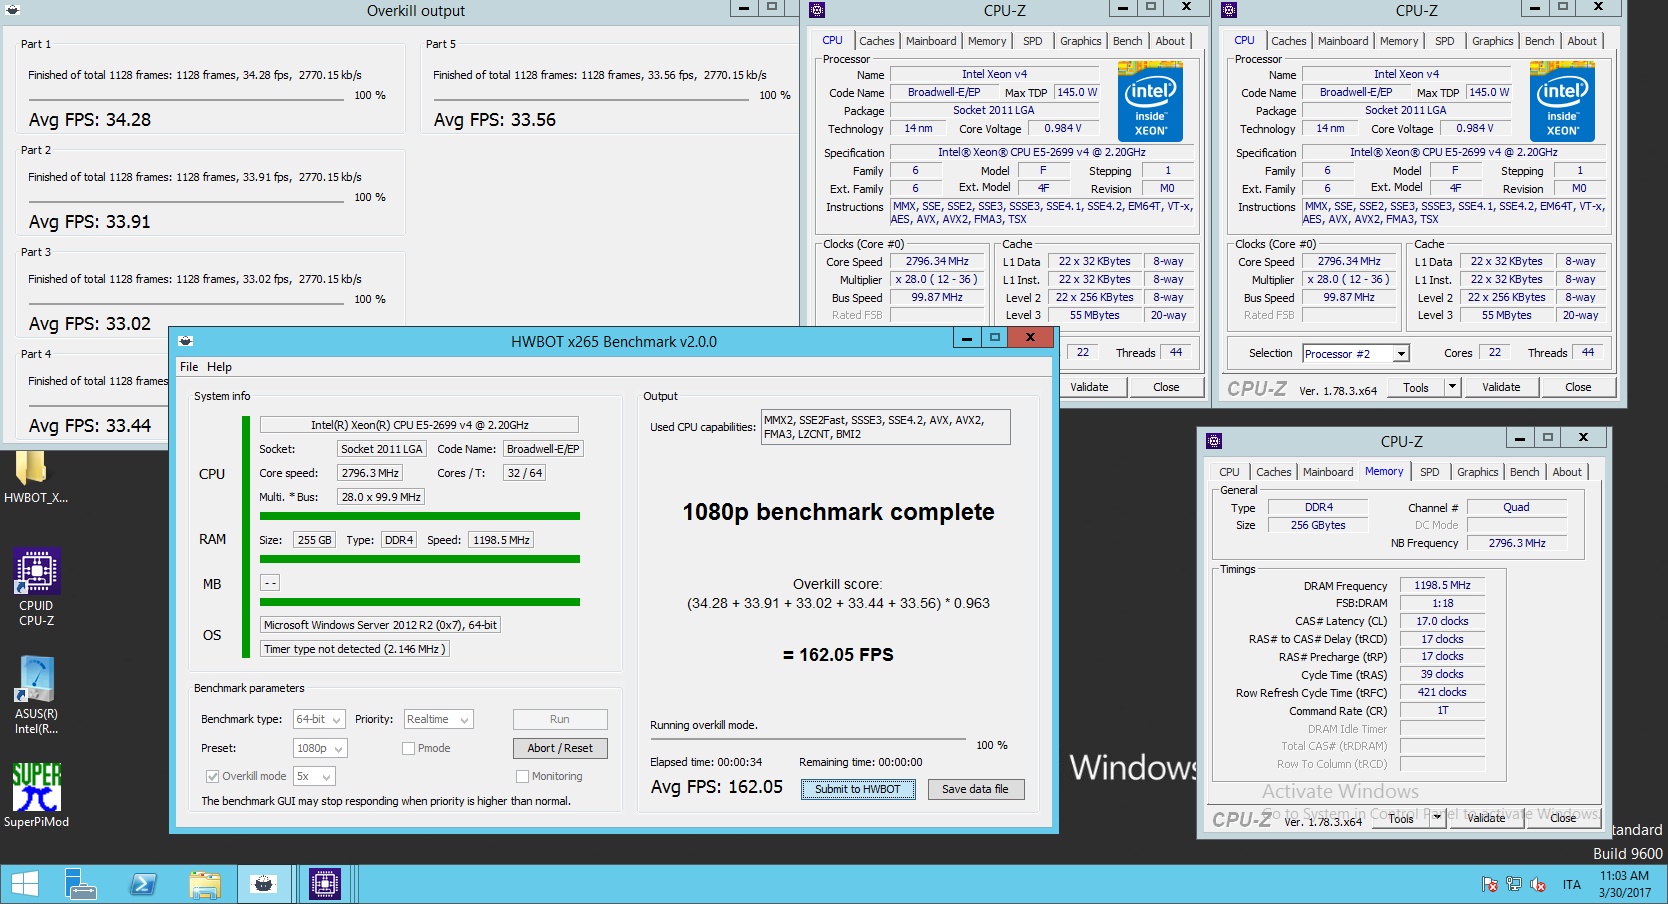Open the HWBOT_X folder on the desktop
Image resolution: width=1668 pixels, height=904 pixels.
34,476
